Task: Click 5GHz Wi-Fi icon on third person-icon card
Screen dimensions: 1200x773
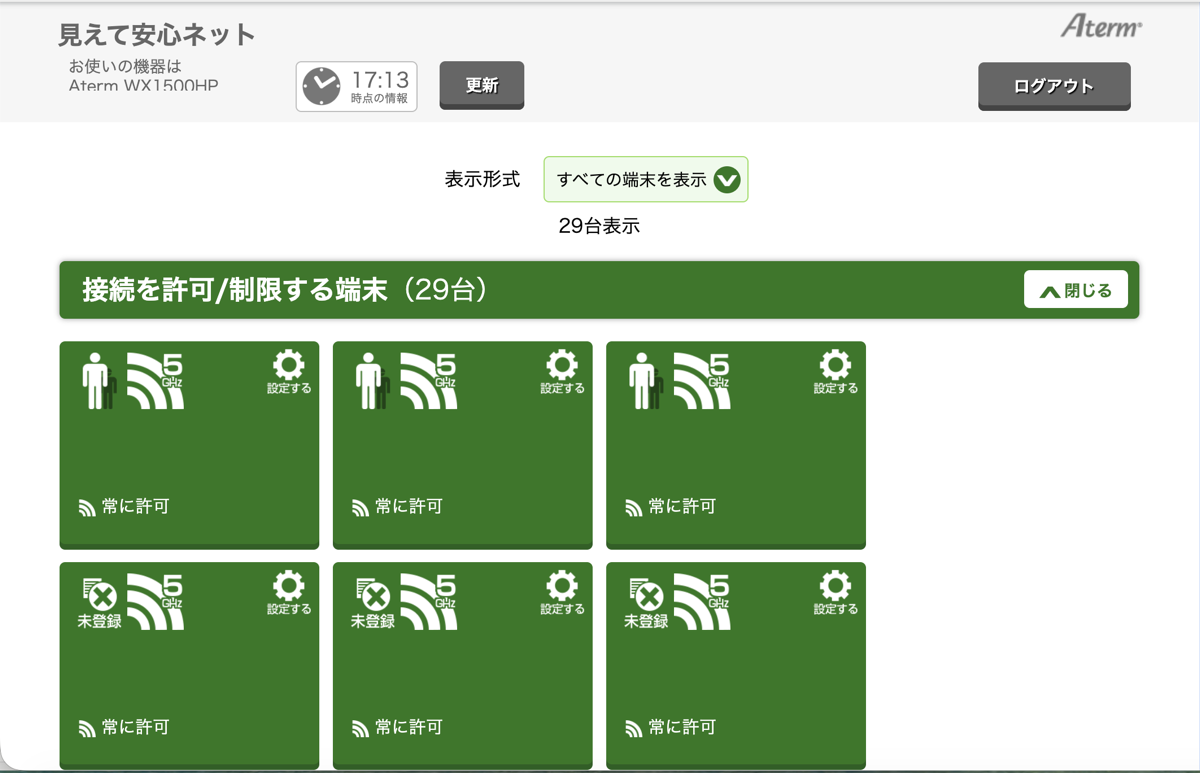Action: [703, 381]
